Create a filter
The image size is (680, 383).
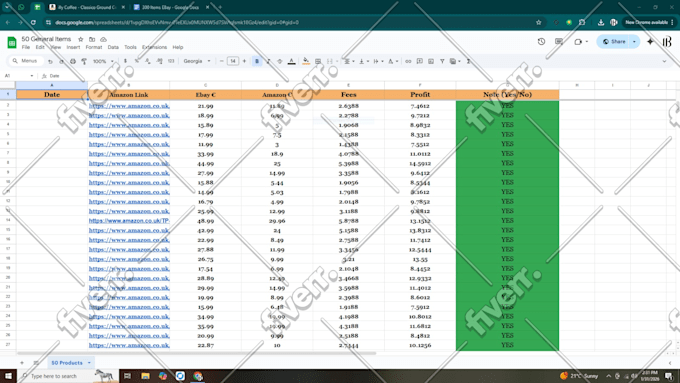tap(442, 61)
